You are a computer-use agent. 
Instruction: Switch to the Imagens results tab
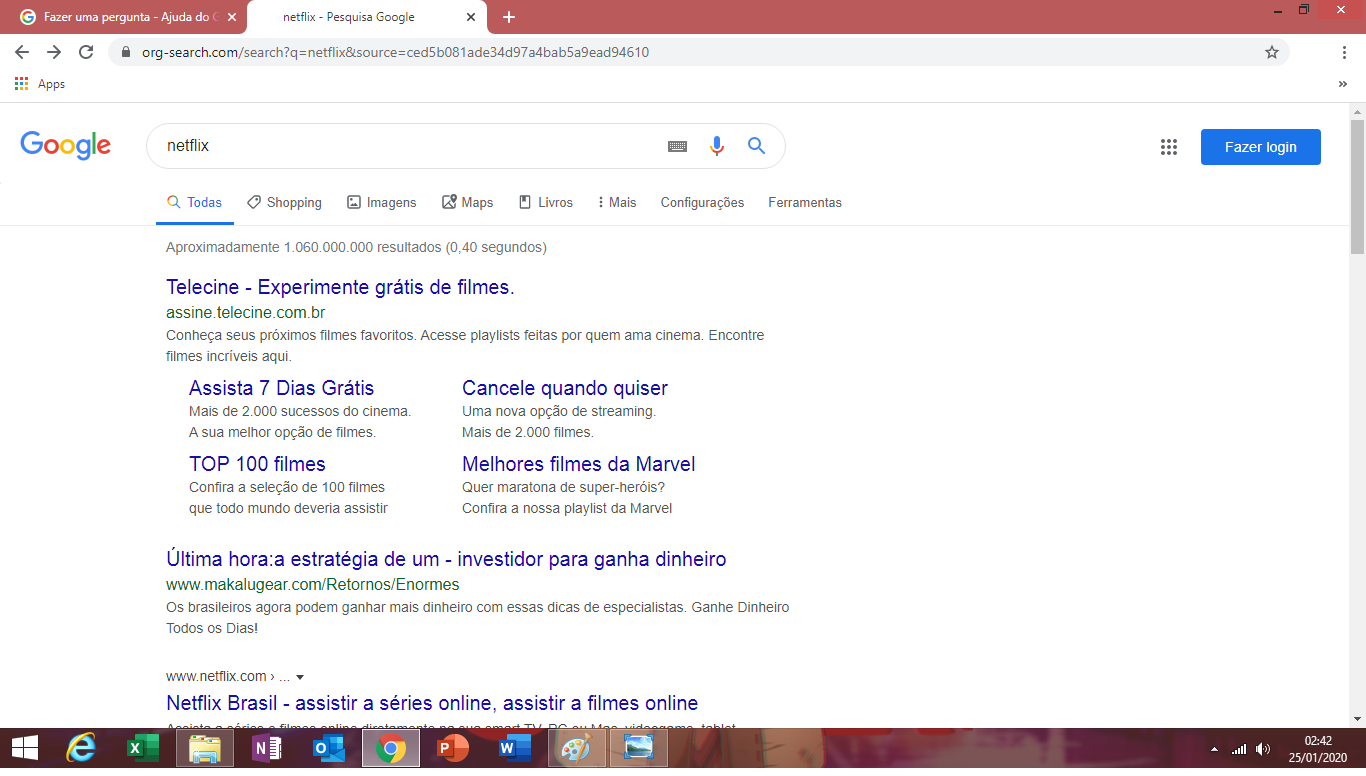(382, 202)
